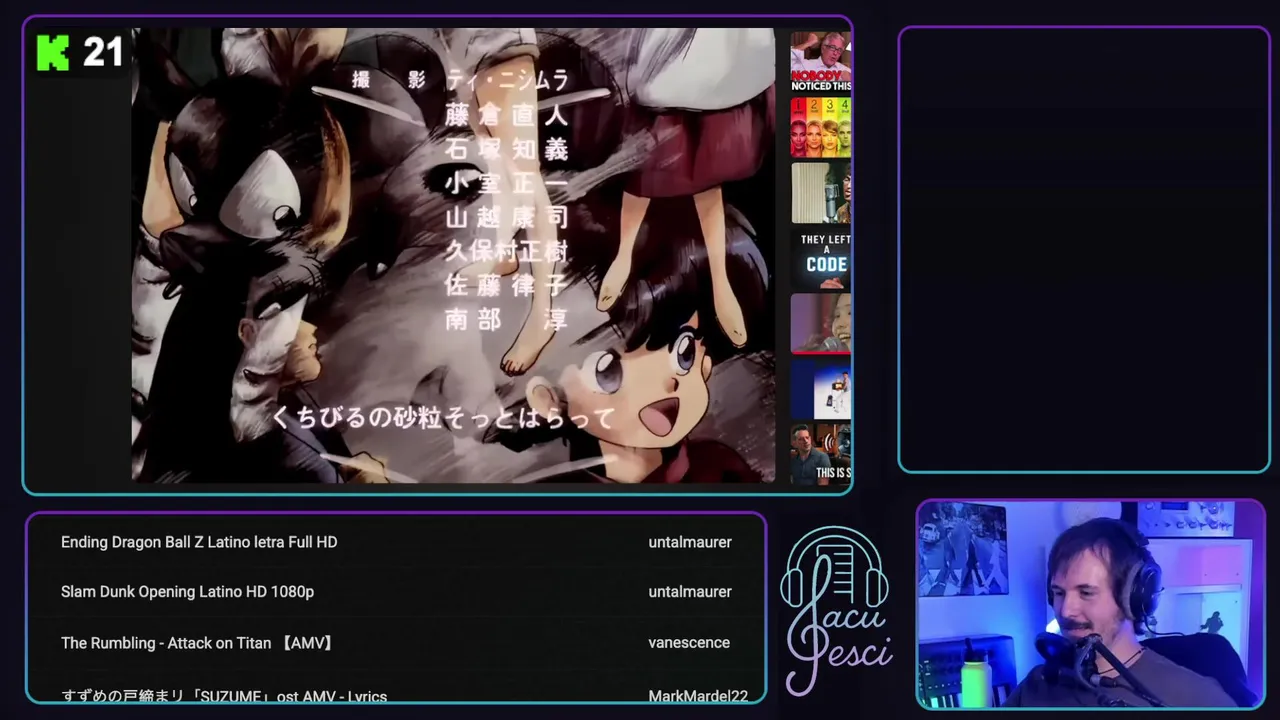Open the 'This Is S' thumbnail
Viewport: 1280px width, 720px height.
point(821,453)
